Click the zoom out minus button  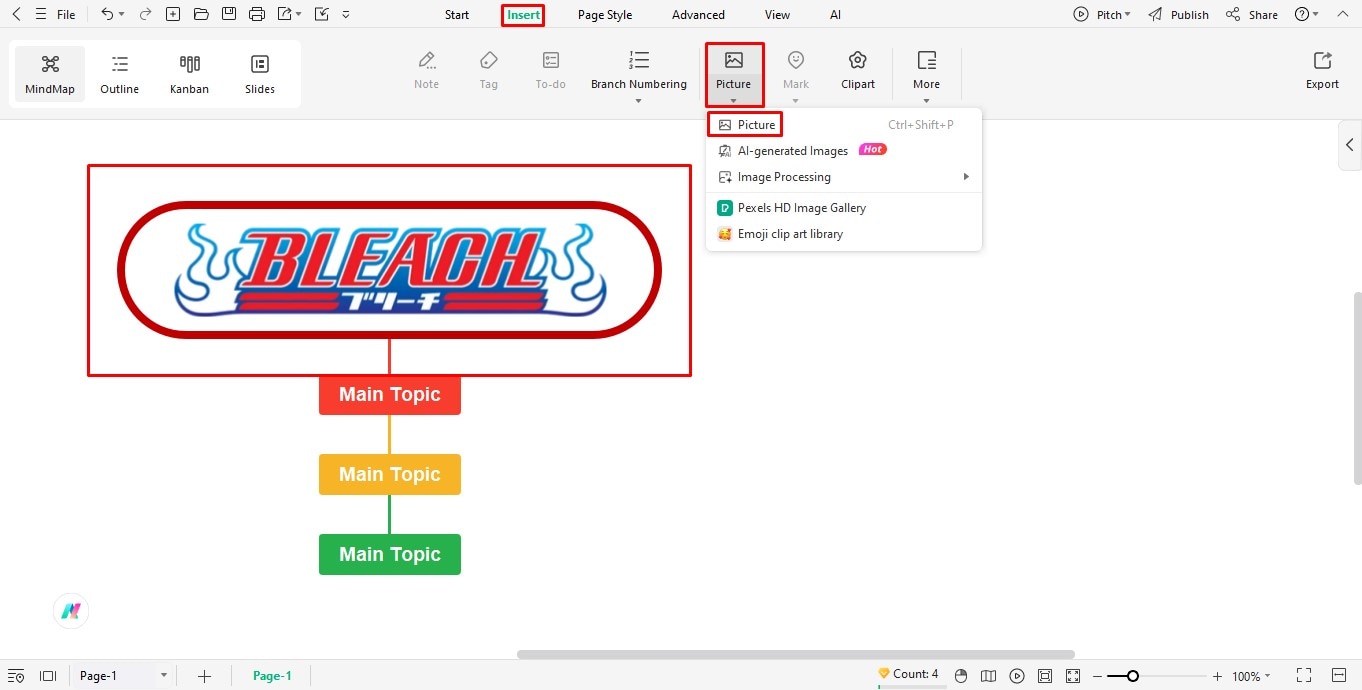pyautogui.click(x=1097, y=676)
